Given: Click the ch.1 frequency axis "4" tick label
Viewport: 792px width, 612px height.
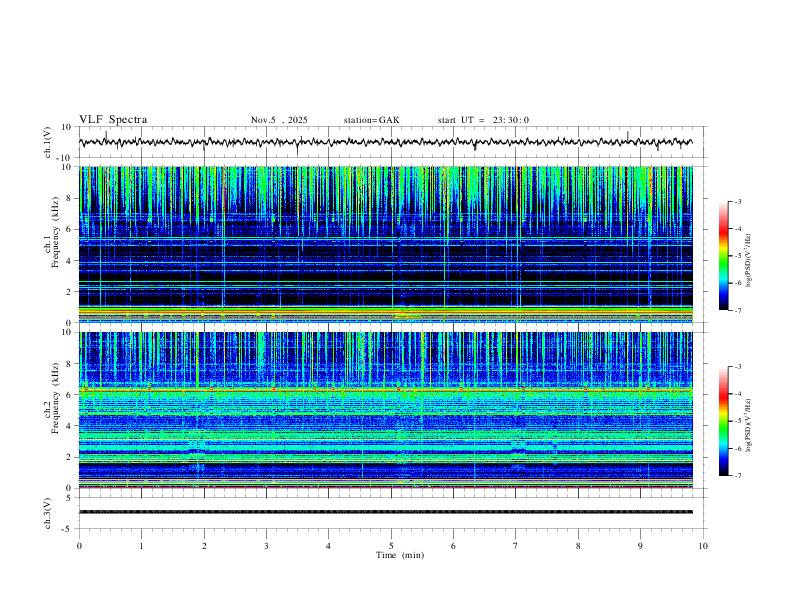Looking at the screenshot, I should pyautogui.click(x=69, y=260).
